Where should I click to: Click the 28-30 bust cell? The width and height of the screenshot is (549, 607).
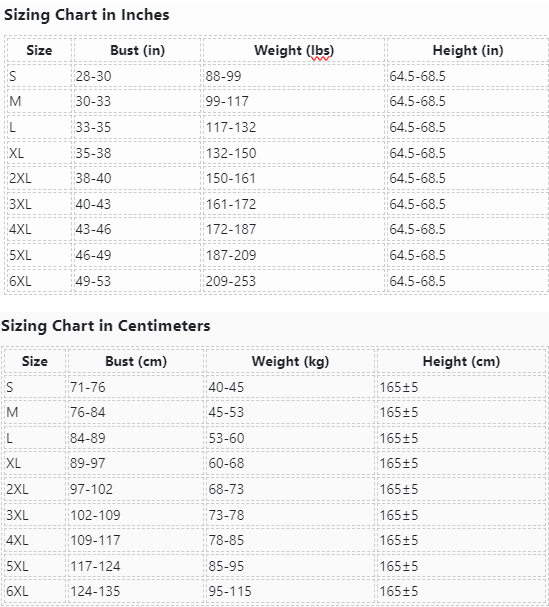[x=137, y=76]
